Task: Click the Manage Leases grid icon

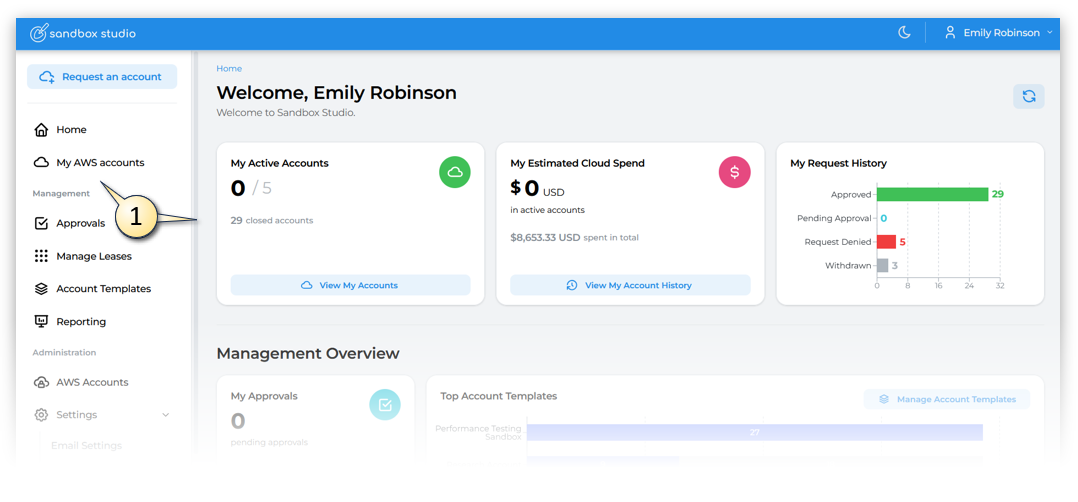Action: 41,256
